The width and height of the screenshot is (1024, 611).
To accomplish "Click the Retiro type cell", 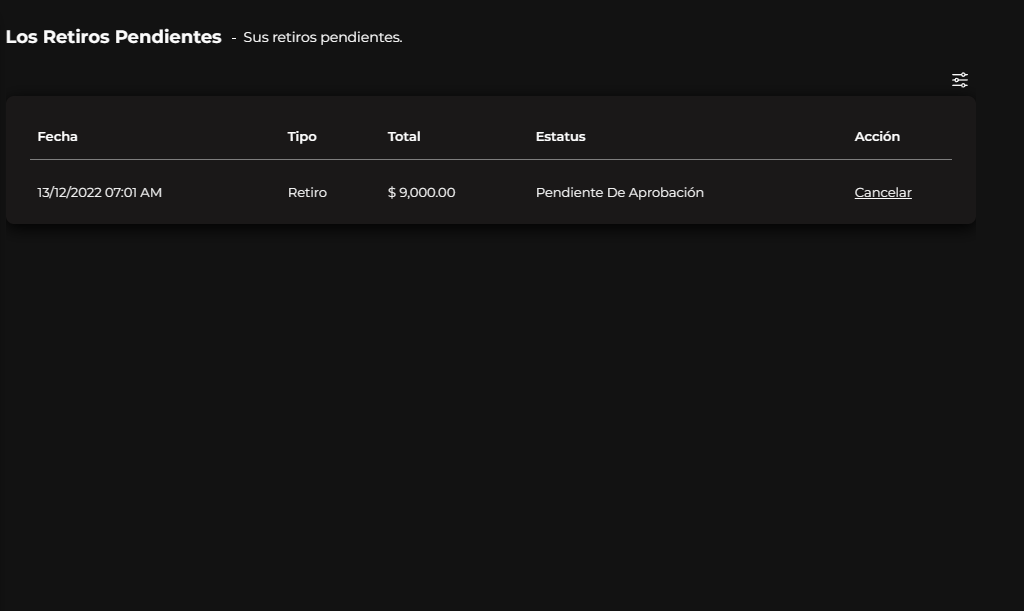I will pyautogui.click(x=307, y=193).
